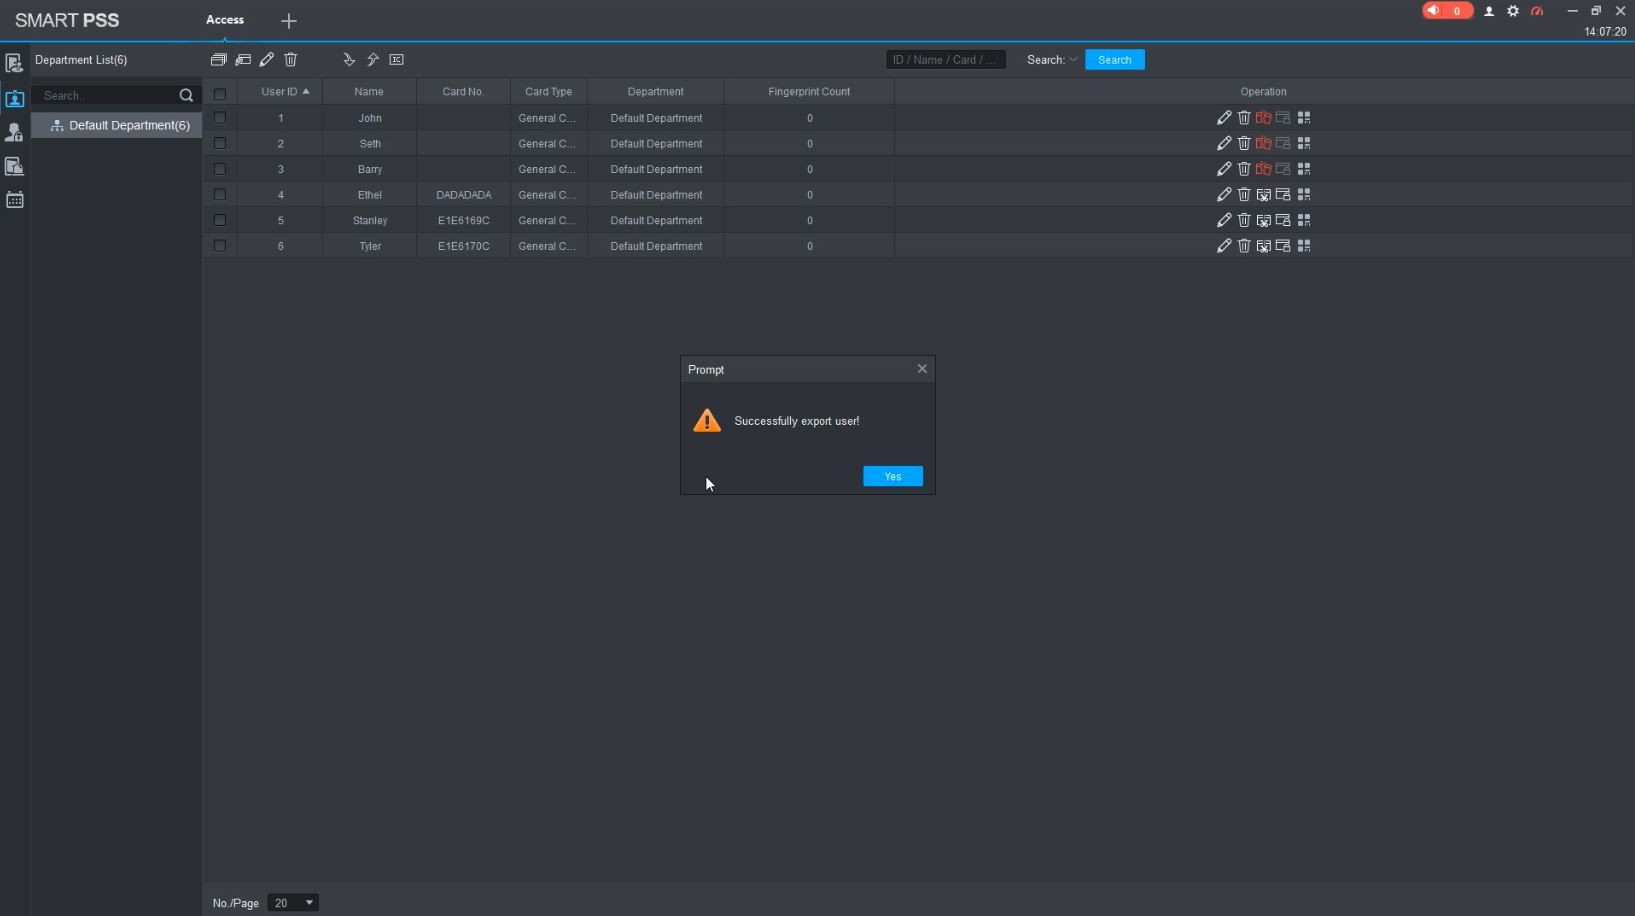
Task: Edit user Ethel with the pencil icon
Action: 1224,195
